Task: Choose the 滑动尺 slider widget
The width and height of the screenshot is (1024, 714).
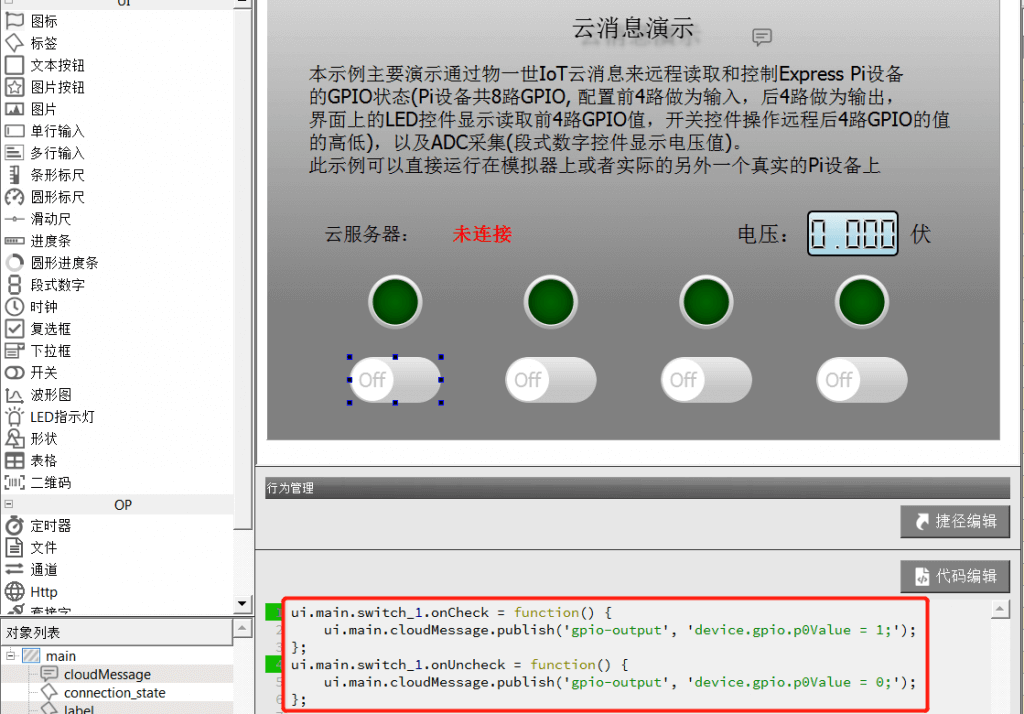Action: coord(38,219)
